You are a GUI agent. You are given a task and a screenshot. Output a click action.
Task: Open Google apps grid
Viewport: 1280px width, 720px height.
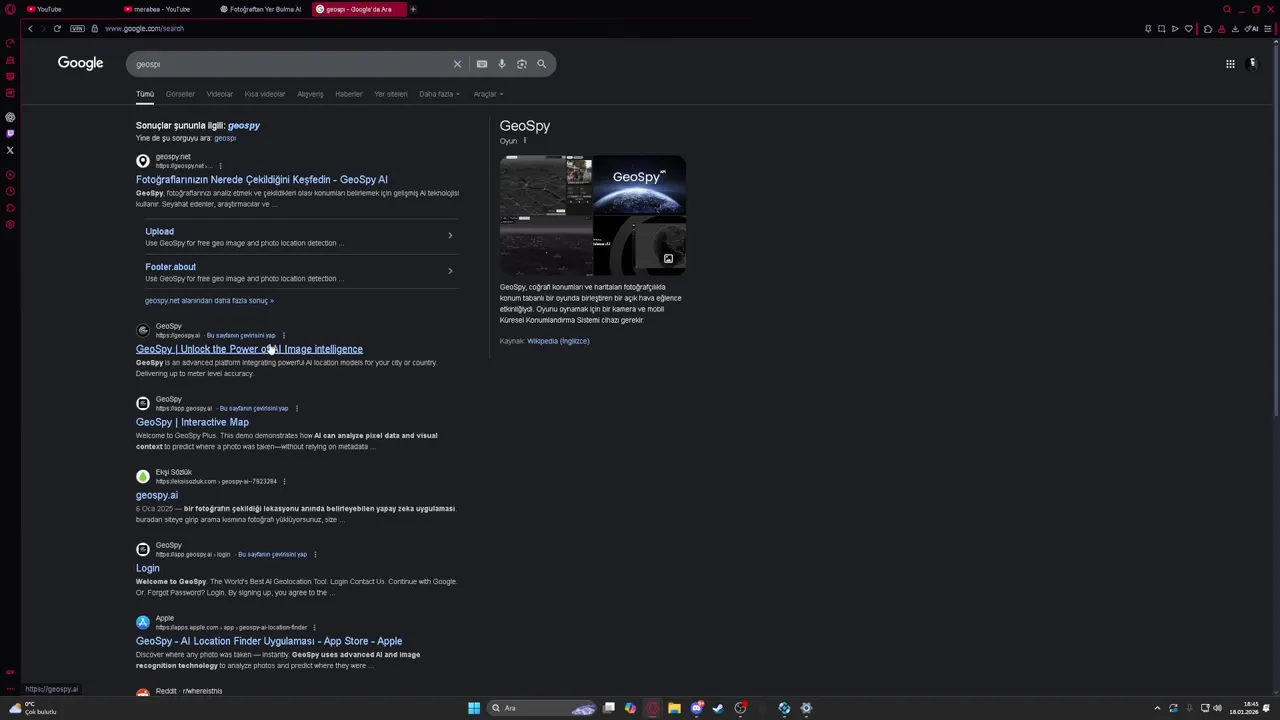click(x=1230, y=64)
